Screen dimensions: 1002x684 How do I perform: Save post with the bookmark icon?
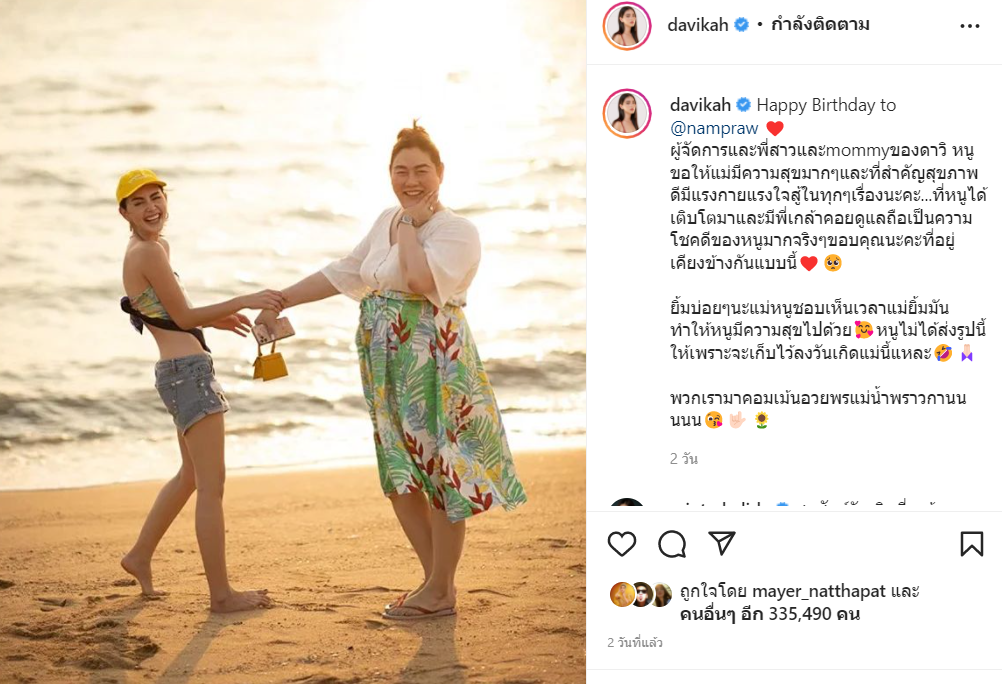(971, 544)
